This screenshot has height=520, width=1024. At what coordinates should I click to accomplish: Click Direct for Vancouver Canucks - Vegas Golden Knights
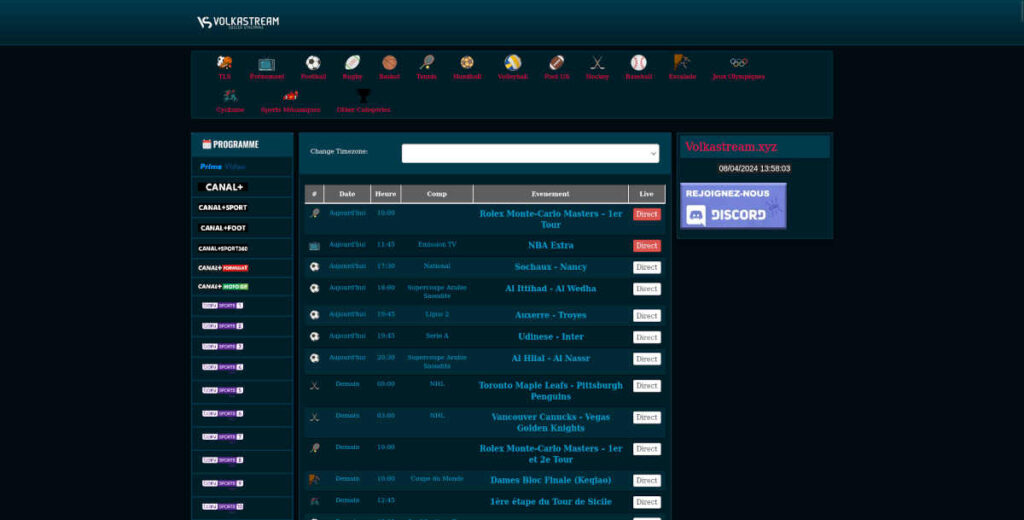(x=647, y=417)
